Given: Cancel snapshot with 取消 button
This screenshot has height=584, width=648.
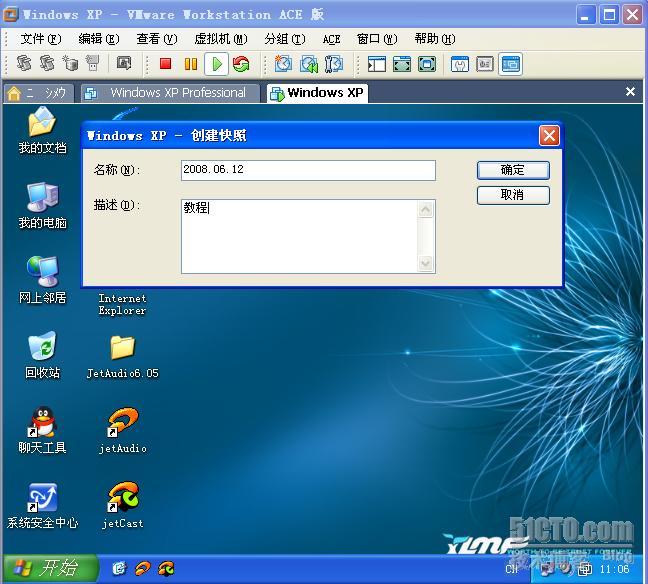Looking at the screenshot, I should 513,195.
